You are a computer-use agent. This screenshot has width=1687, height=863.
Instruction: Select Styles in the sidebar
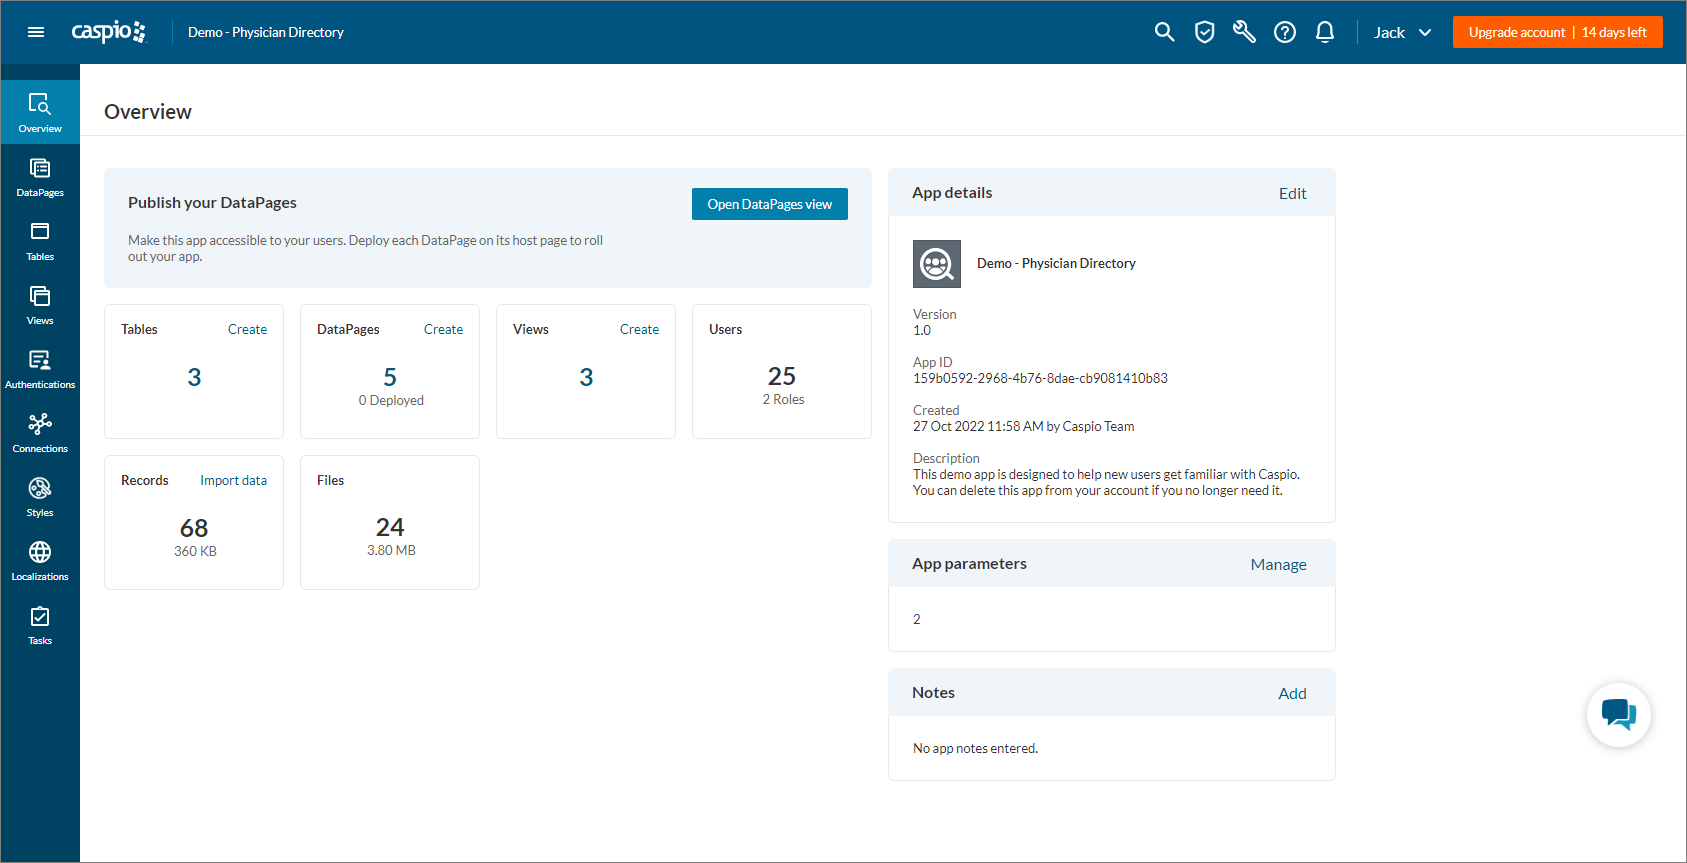point(40,497)
